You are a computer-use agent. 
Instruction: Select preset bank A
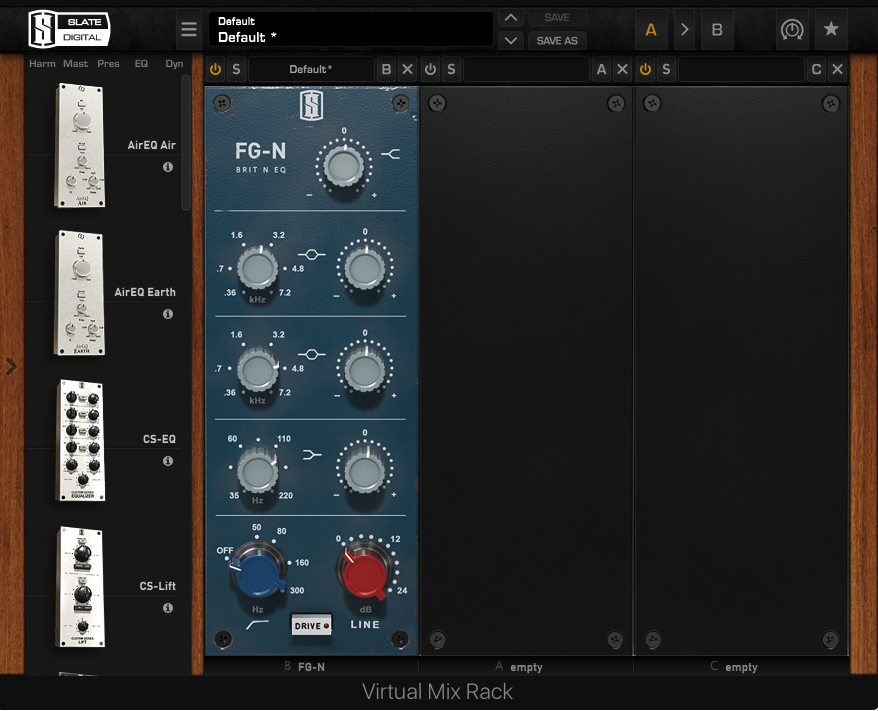(651, 29)
